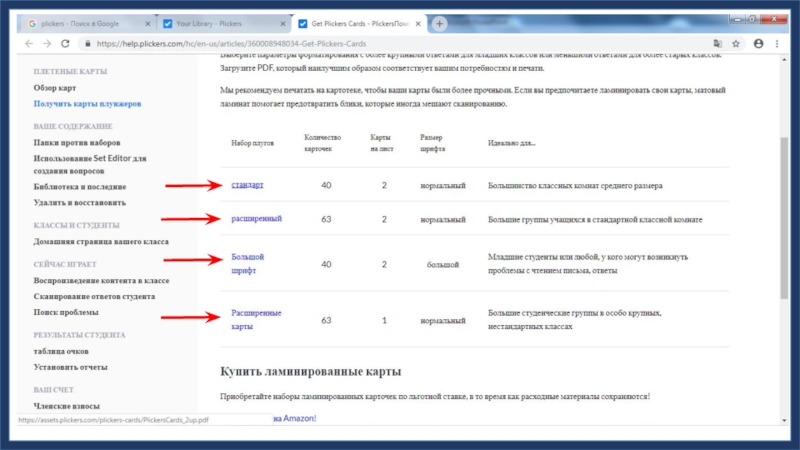Follow the 'на Amazon!' link

tap(294, 418)
